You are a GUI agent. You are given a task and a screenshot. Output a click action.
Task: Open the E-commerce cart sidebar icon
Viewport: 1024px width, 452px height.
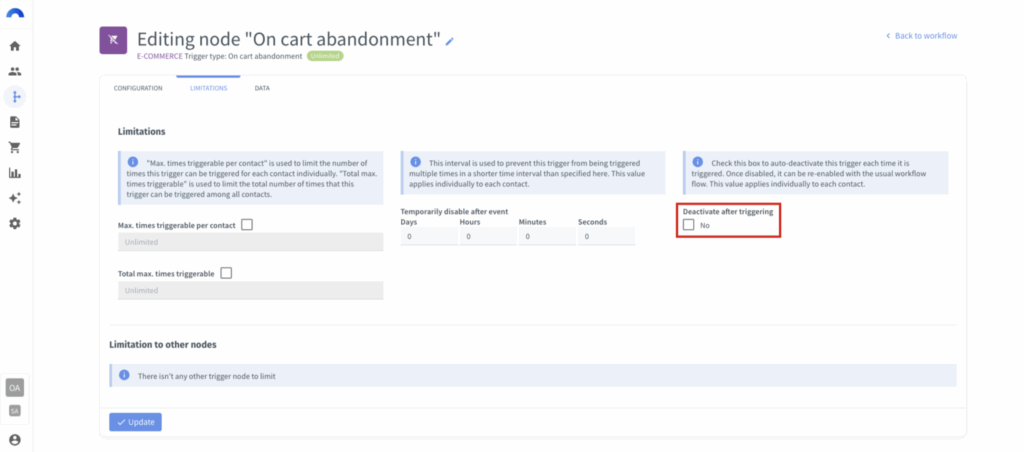[x=15, y=147]
